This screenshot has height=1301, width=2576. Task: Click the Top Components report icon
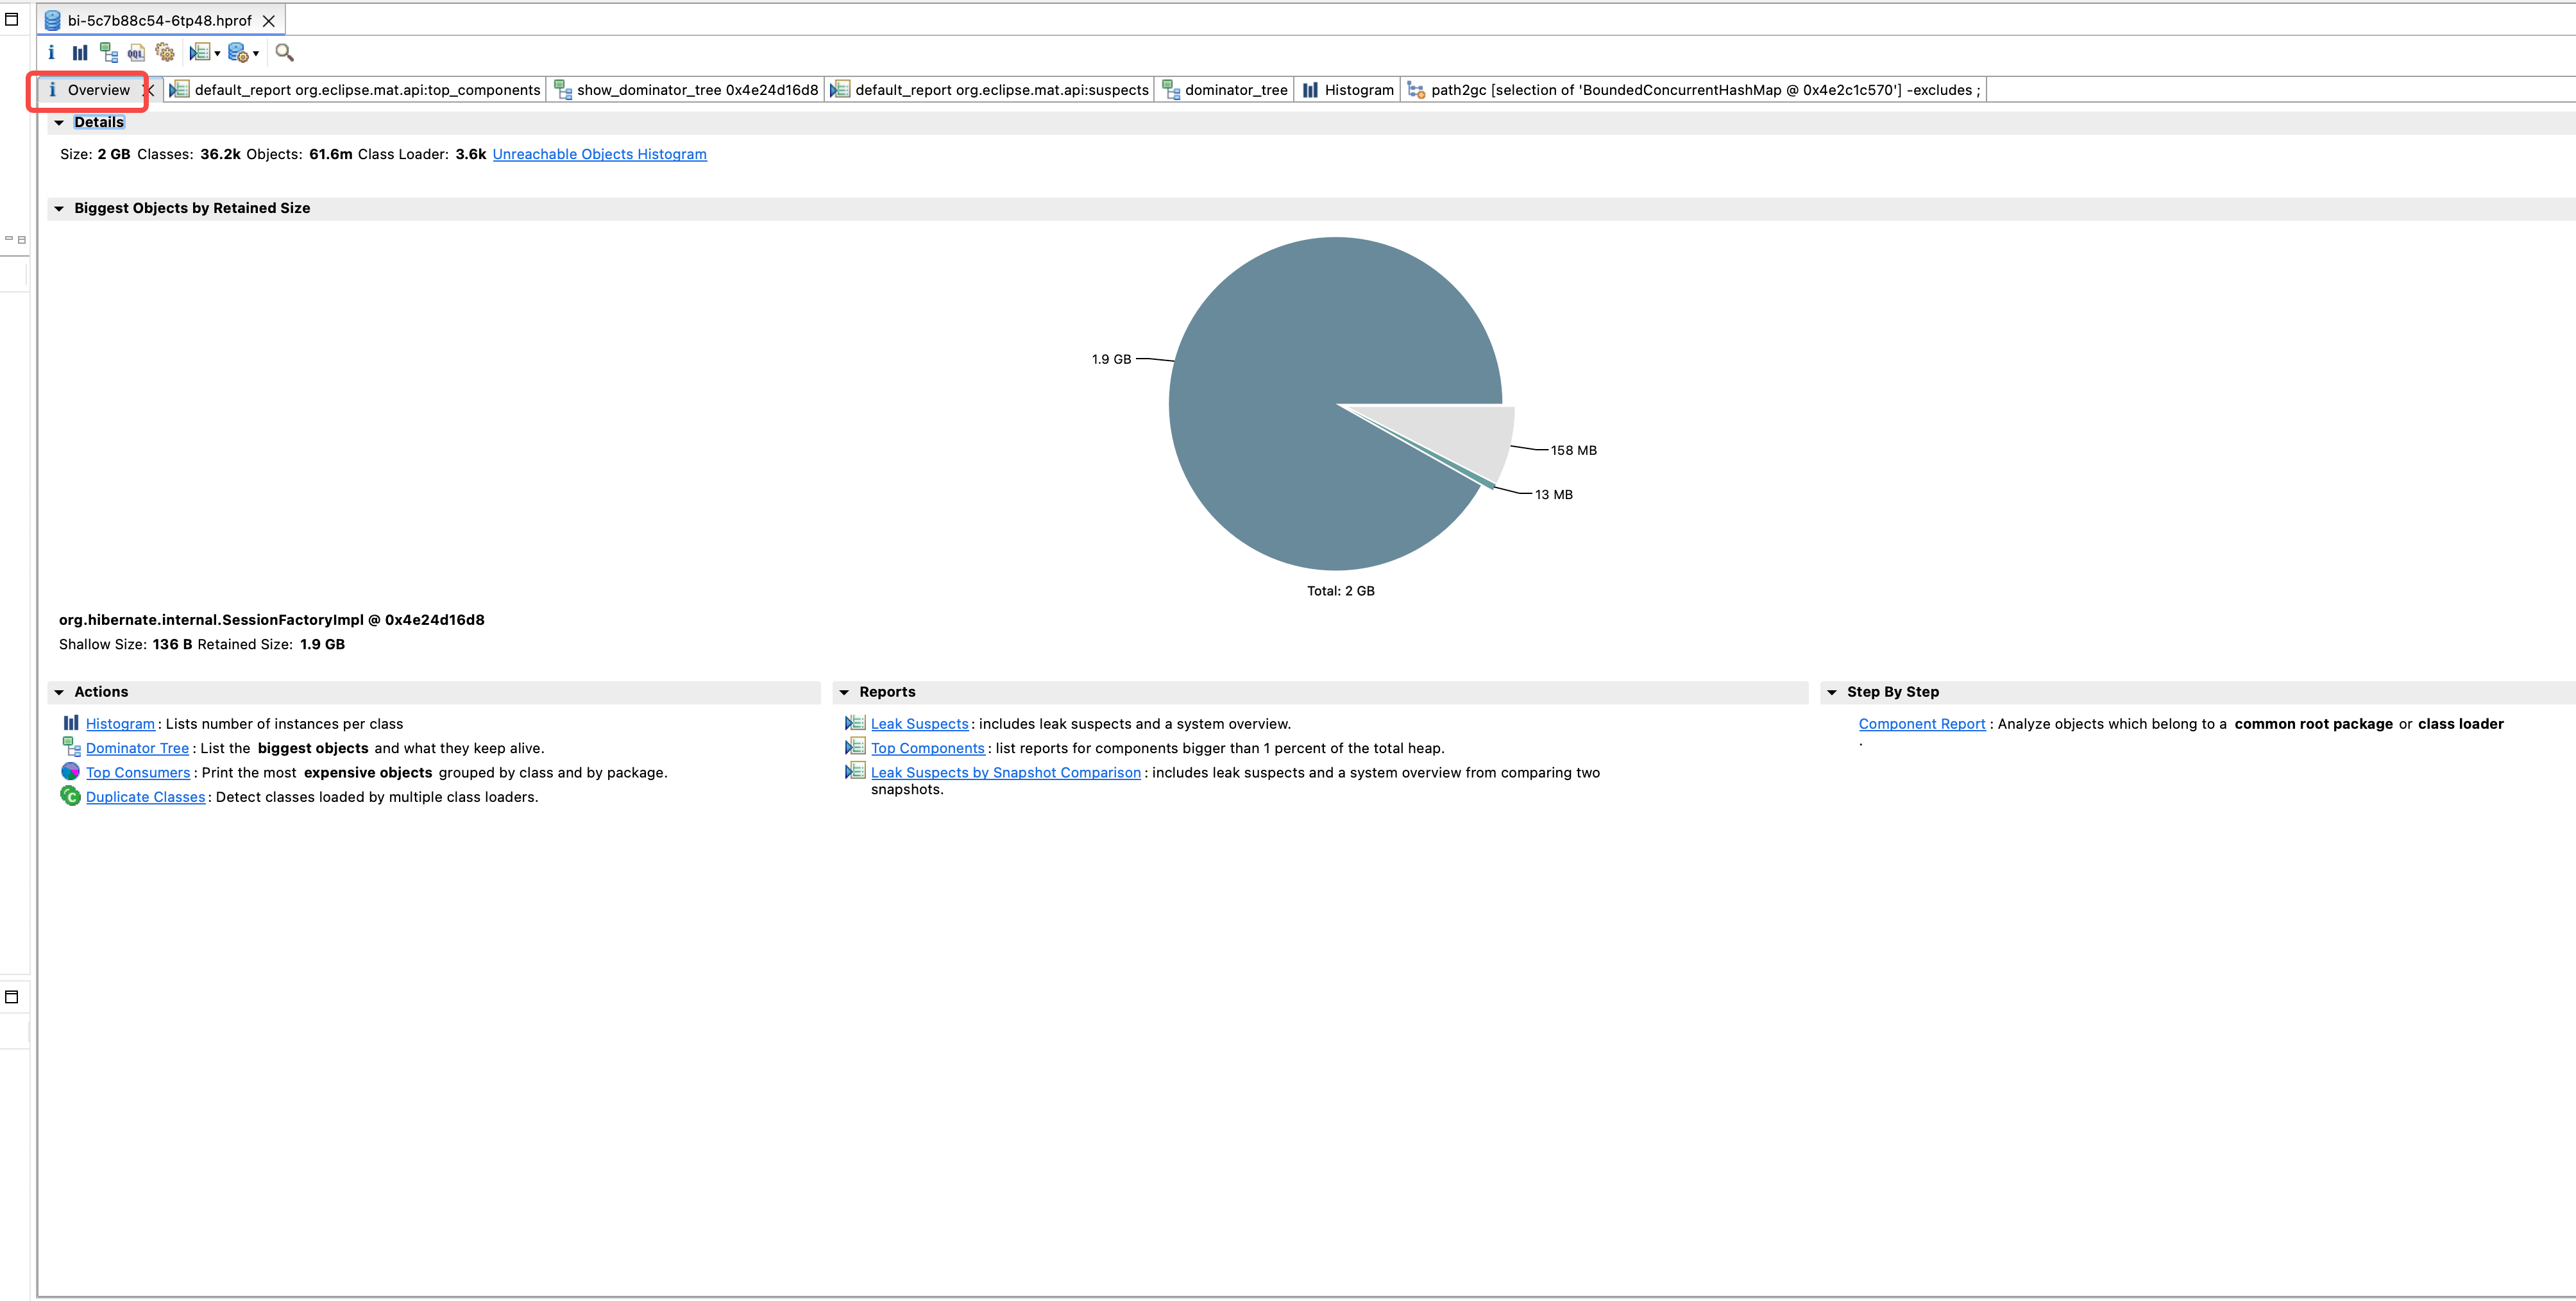click(x=855, y=747)
